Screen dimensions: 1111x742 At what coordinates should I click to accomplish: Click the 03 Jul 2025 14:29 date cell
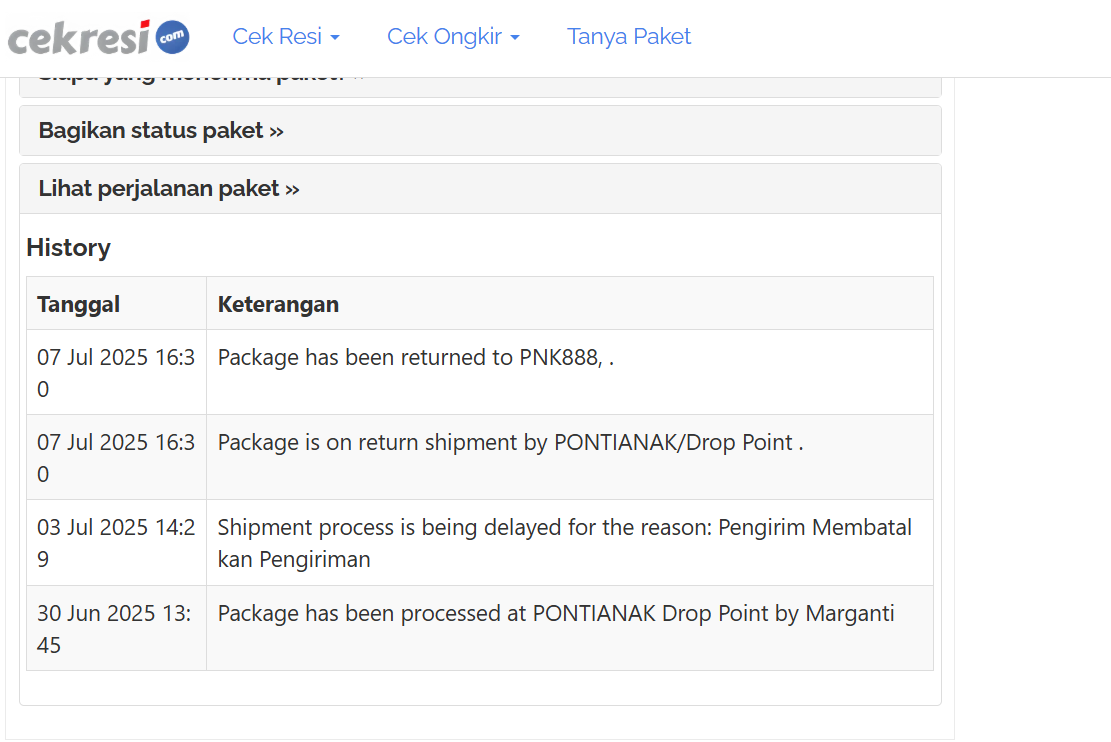[x=116, y=543]
